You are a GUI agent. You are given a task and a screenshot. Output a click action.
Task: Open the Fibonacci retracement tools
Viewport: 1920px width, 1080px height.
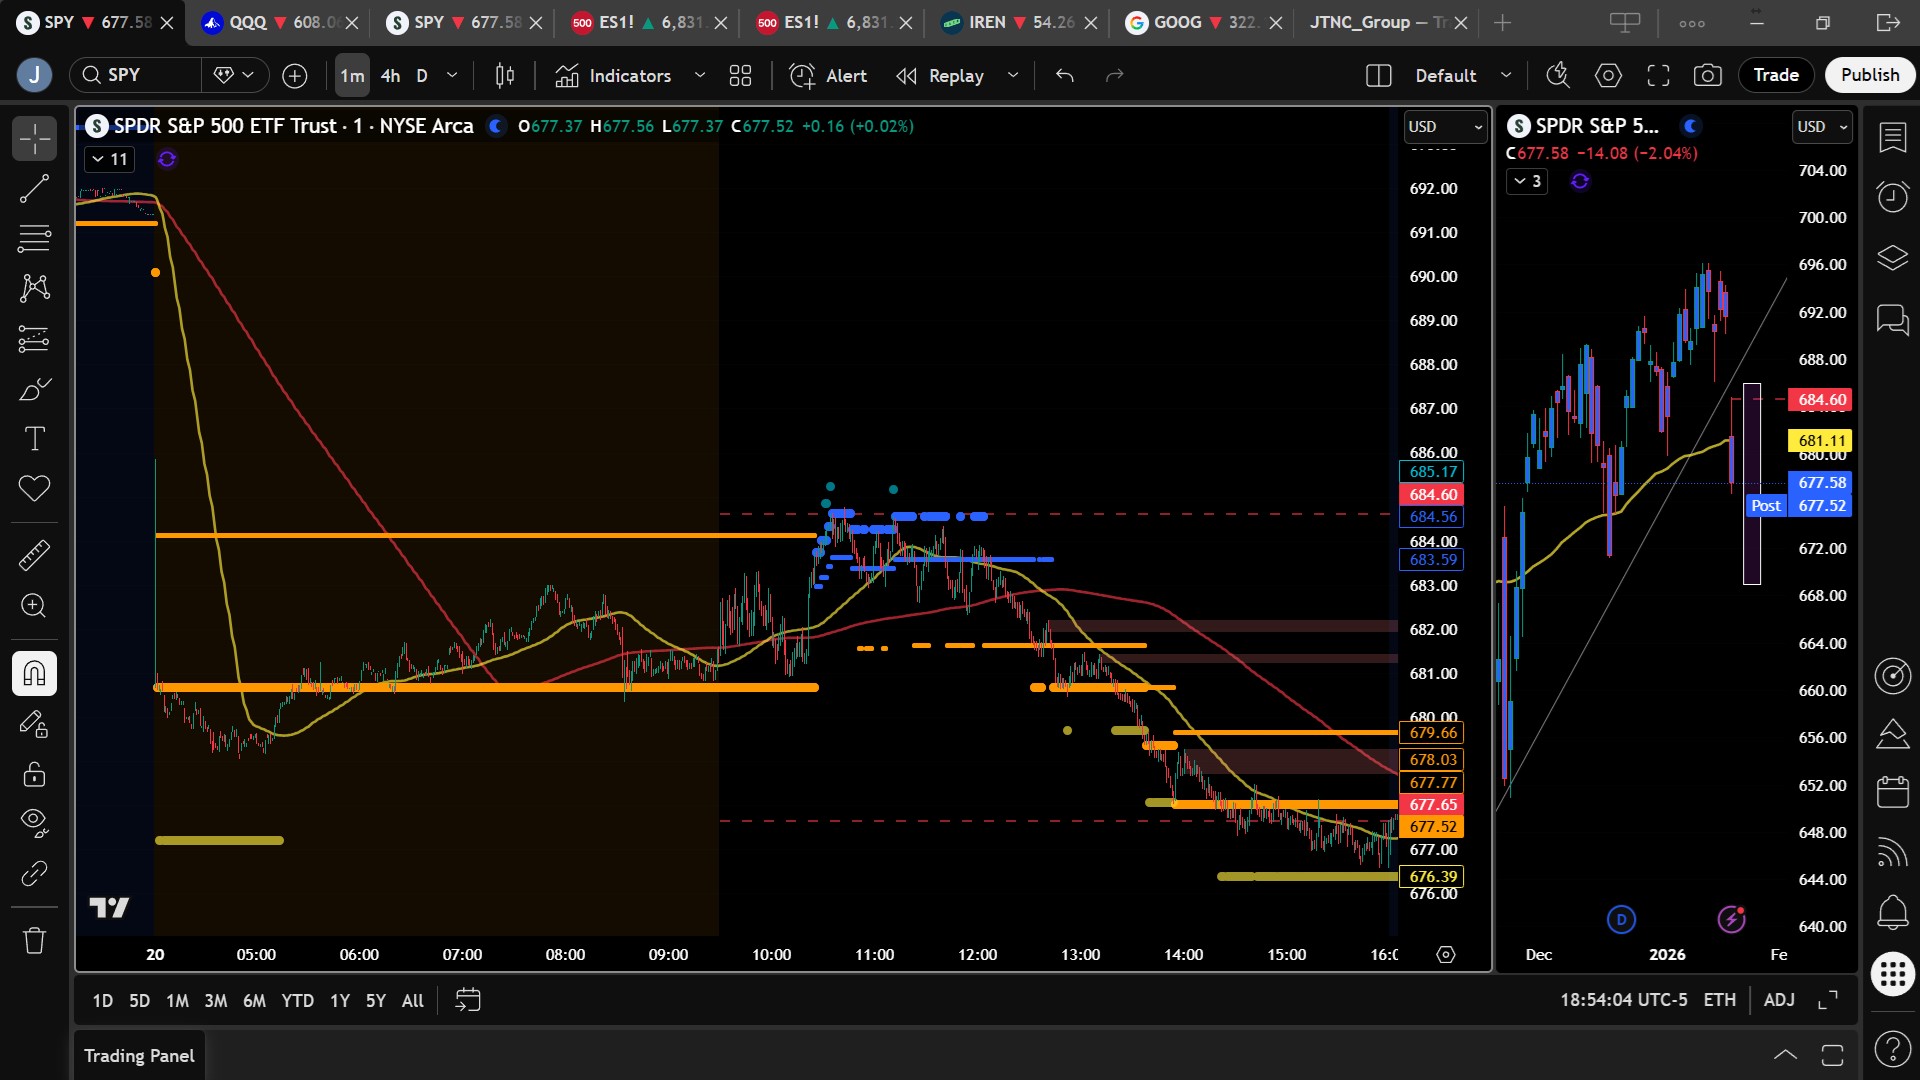[34, 239]
